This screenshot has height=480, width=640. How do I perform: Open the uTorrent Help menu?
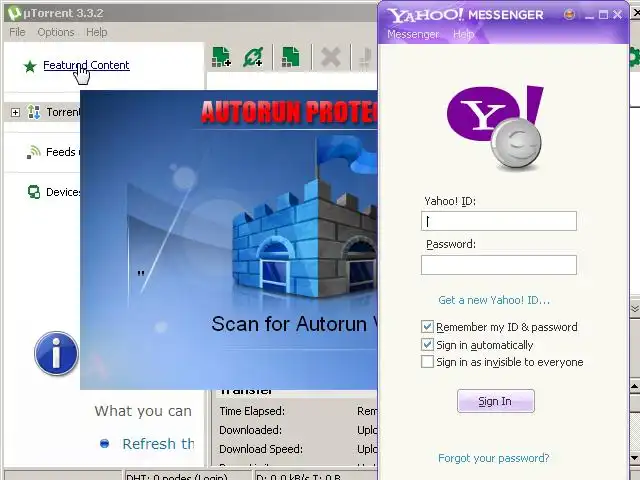pyautogui.click(x=97, y=32)
